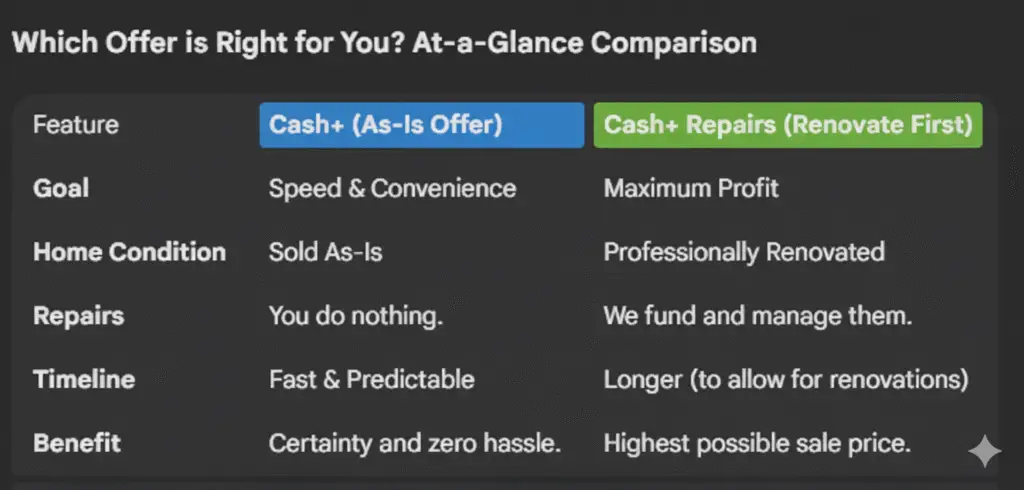The width and height of the screenshot is (1024, 490).
Task: Click the Goal row label
Action: coord(61,188)
